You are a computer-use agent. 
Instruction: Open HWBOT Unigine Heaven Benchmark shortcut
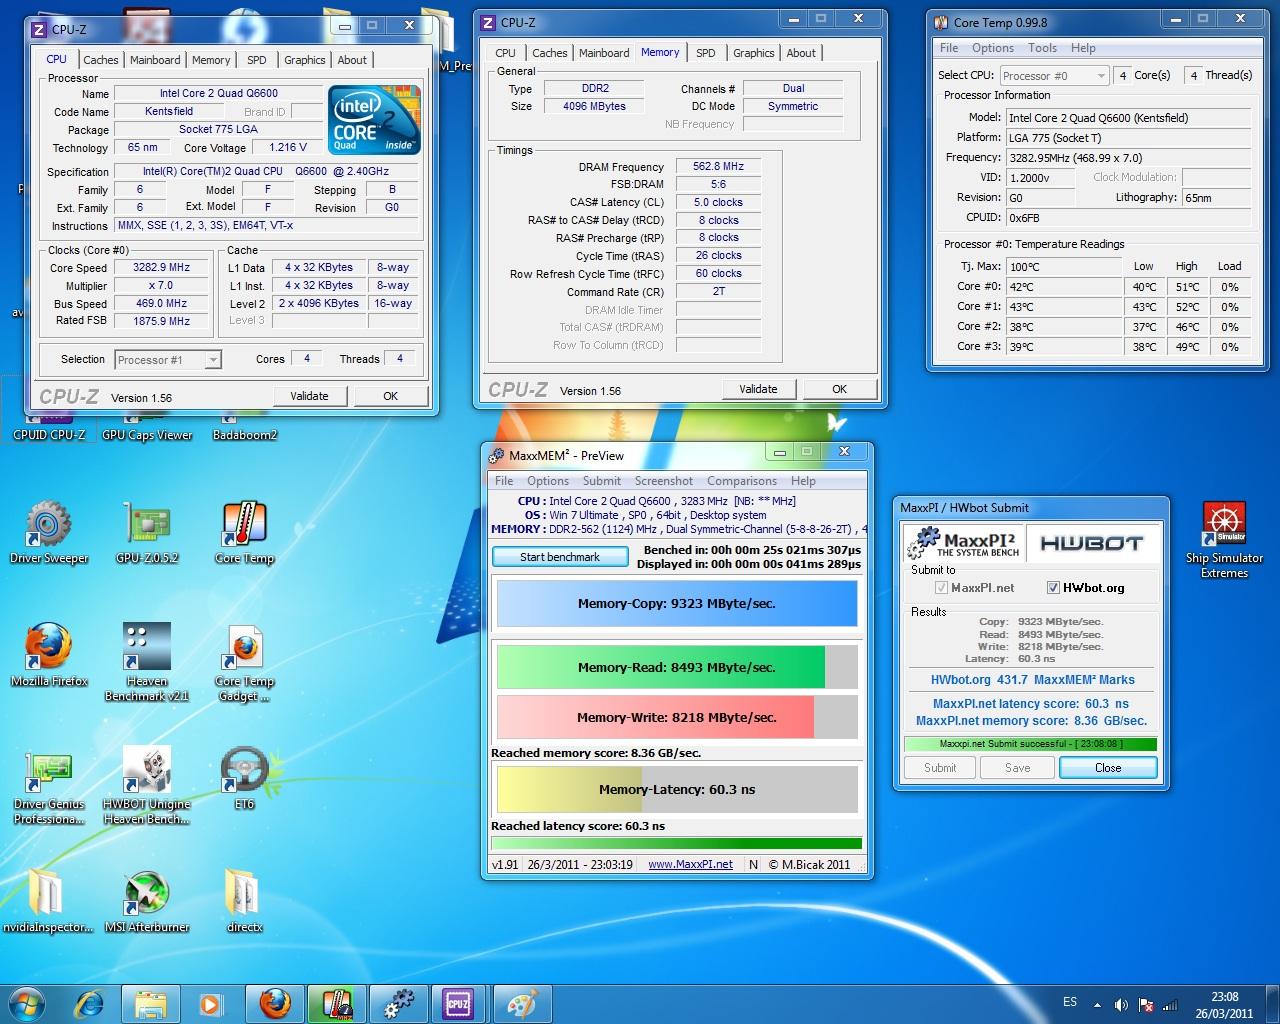tap(147, 785)
